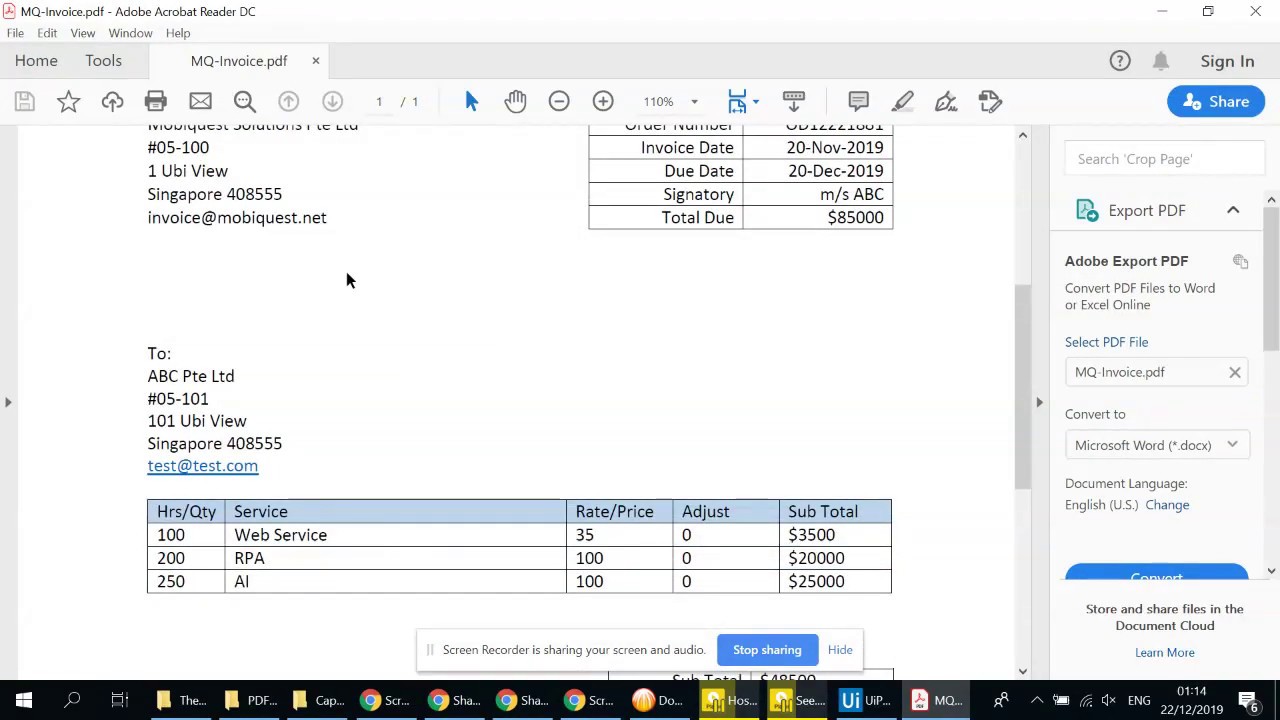Click the right panel scrollbar thumb
This screenshot has width=1280, height=720.
1271,278
